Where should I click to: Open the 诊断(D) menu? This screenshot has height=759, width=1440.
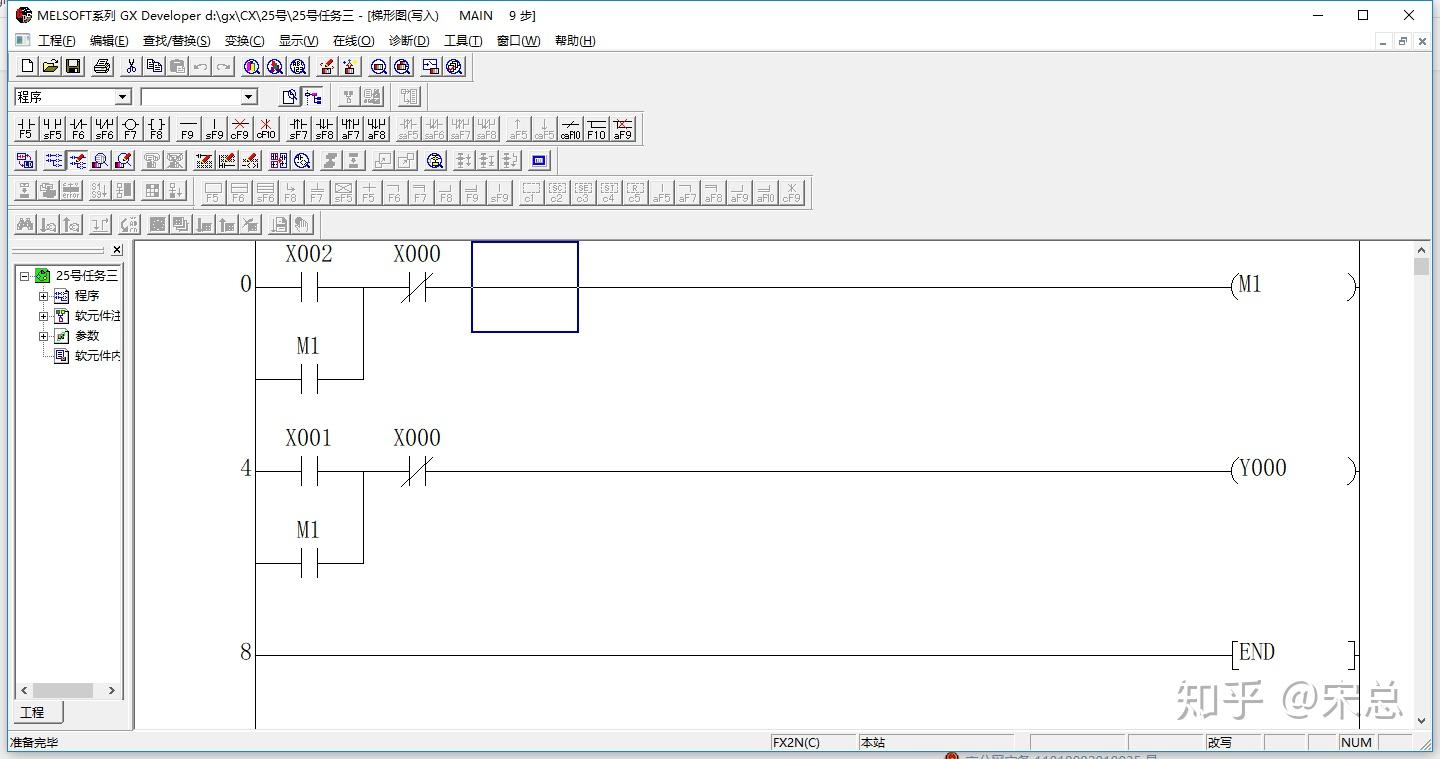pos(409,41)
